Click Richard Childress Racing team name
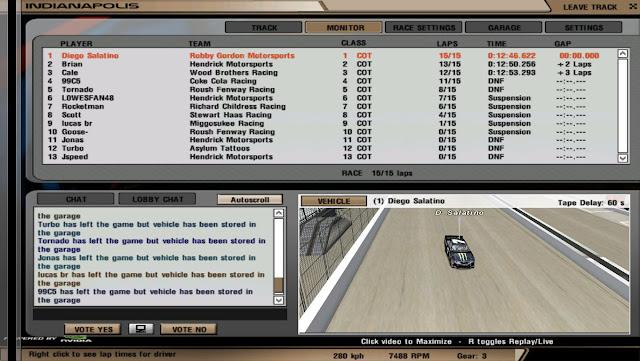This screenshot has width=640, height=361. (238, 106)
